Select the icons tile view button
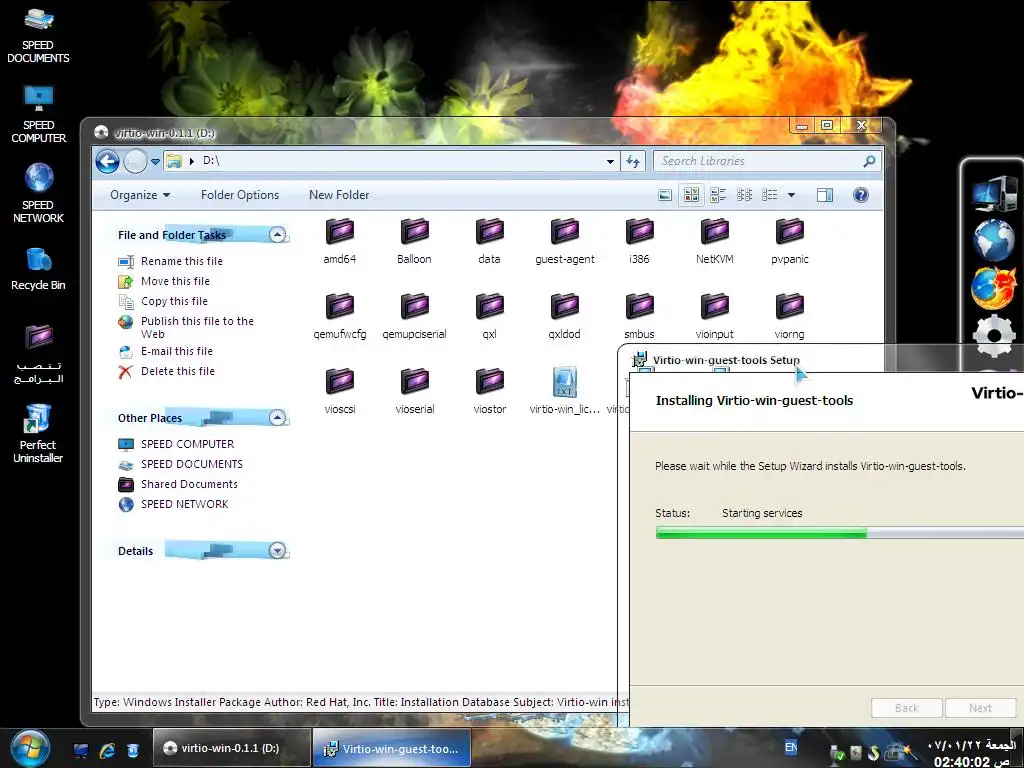This screenshot has height=768, width=1024. click(x=692, y=195)
